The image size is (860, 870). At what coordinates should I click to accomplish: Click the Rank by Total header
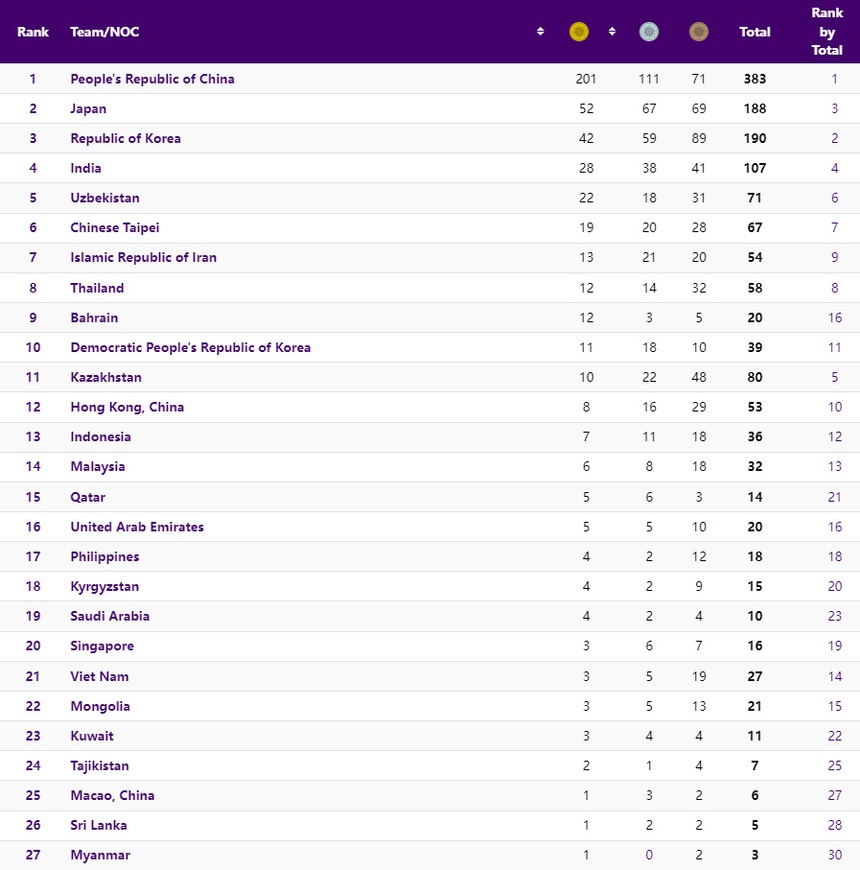[x=827, y=31]
